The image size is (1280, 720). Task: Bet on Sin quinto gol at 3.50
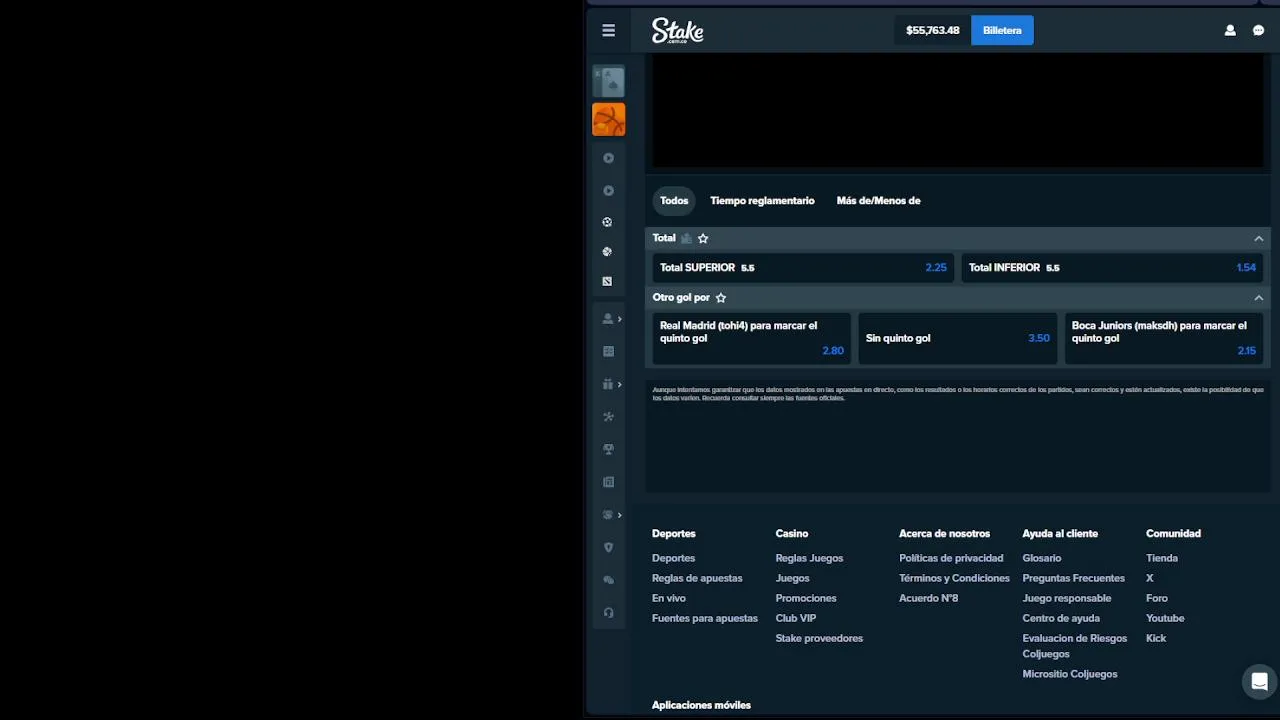[958, 338]
